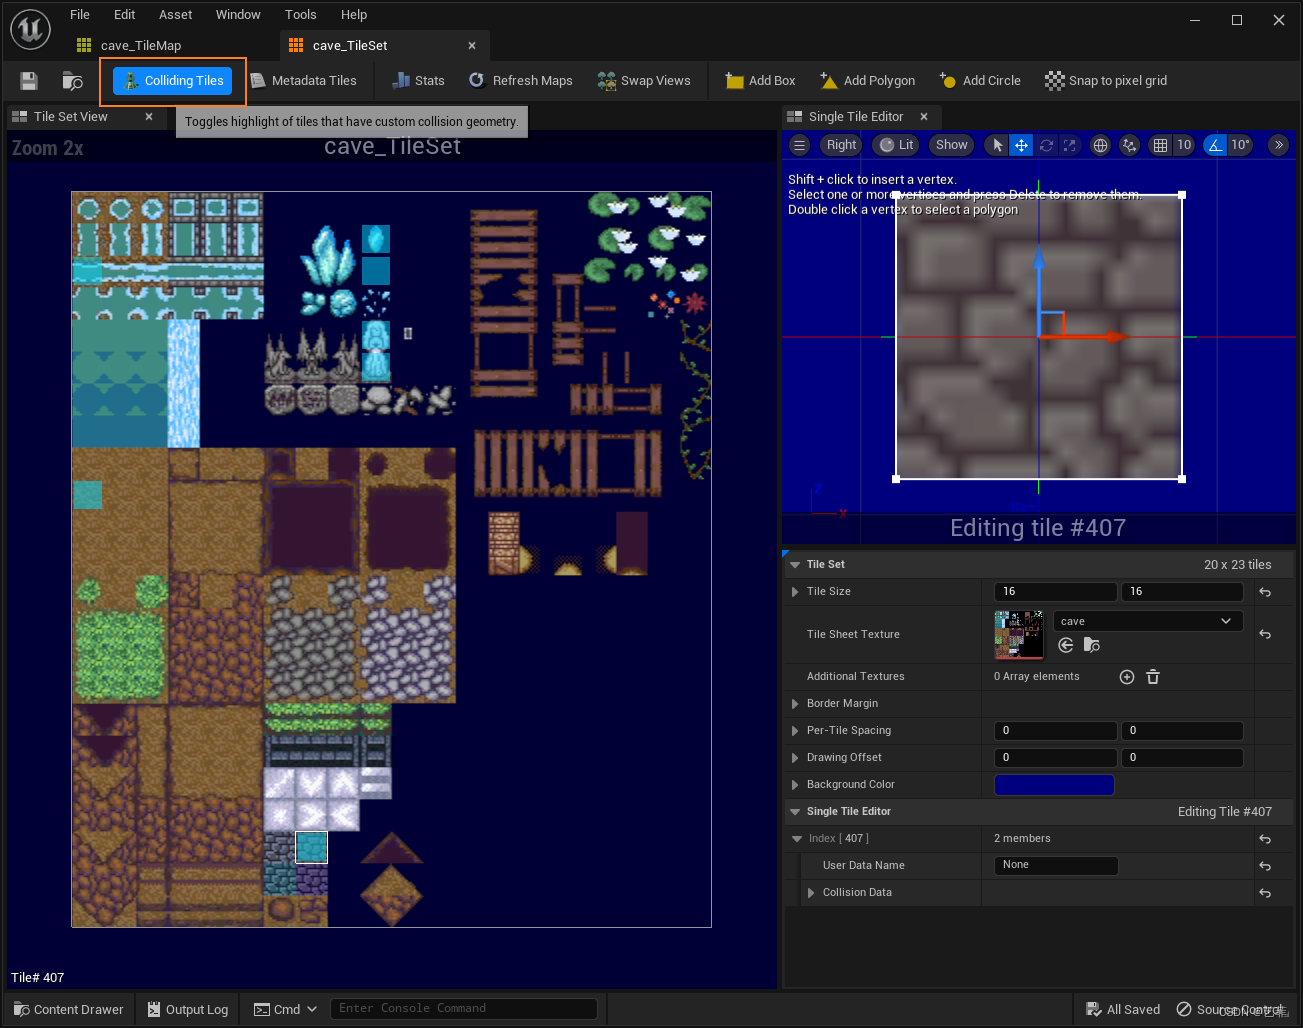The width and height of the screenshot is (1303, 1028).
Task: Choose the rotate tool in viewport
Action: 1046,145
